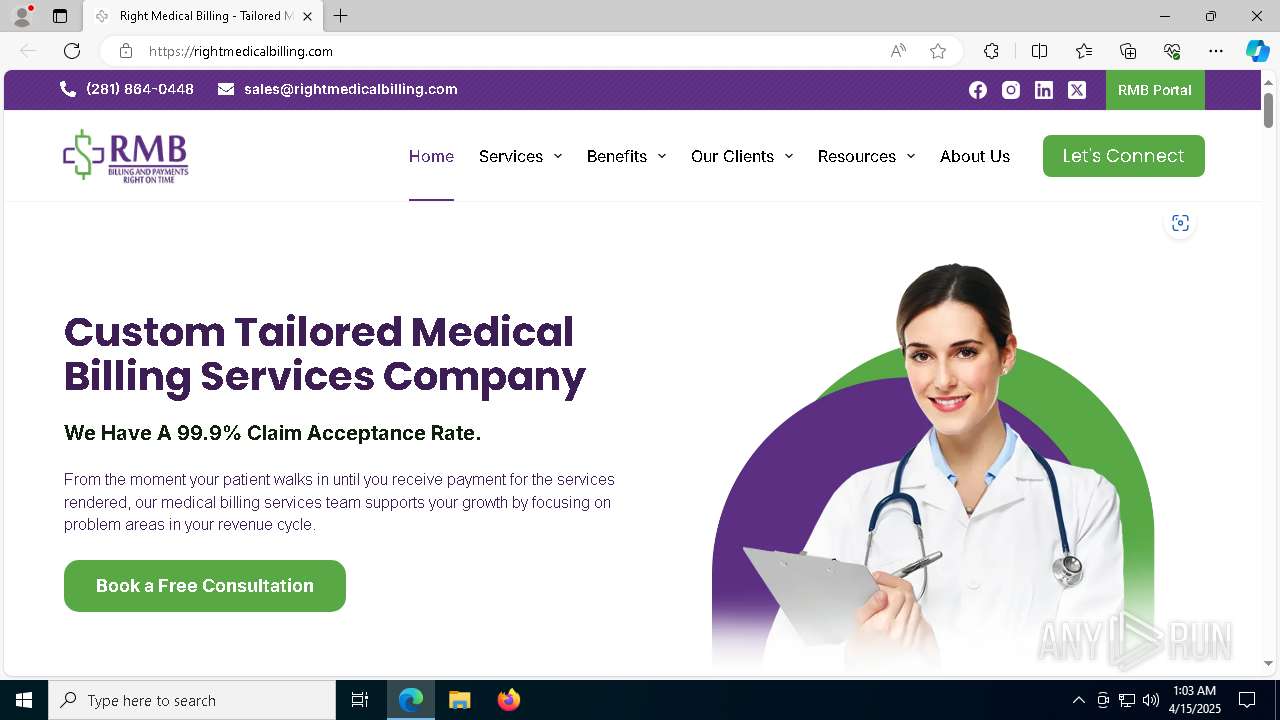This screenshot has height=720, width=1280.
Task: Refresh the page
Action: coord(72,51)
